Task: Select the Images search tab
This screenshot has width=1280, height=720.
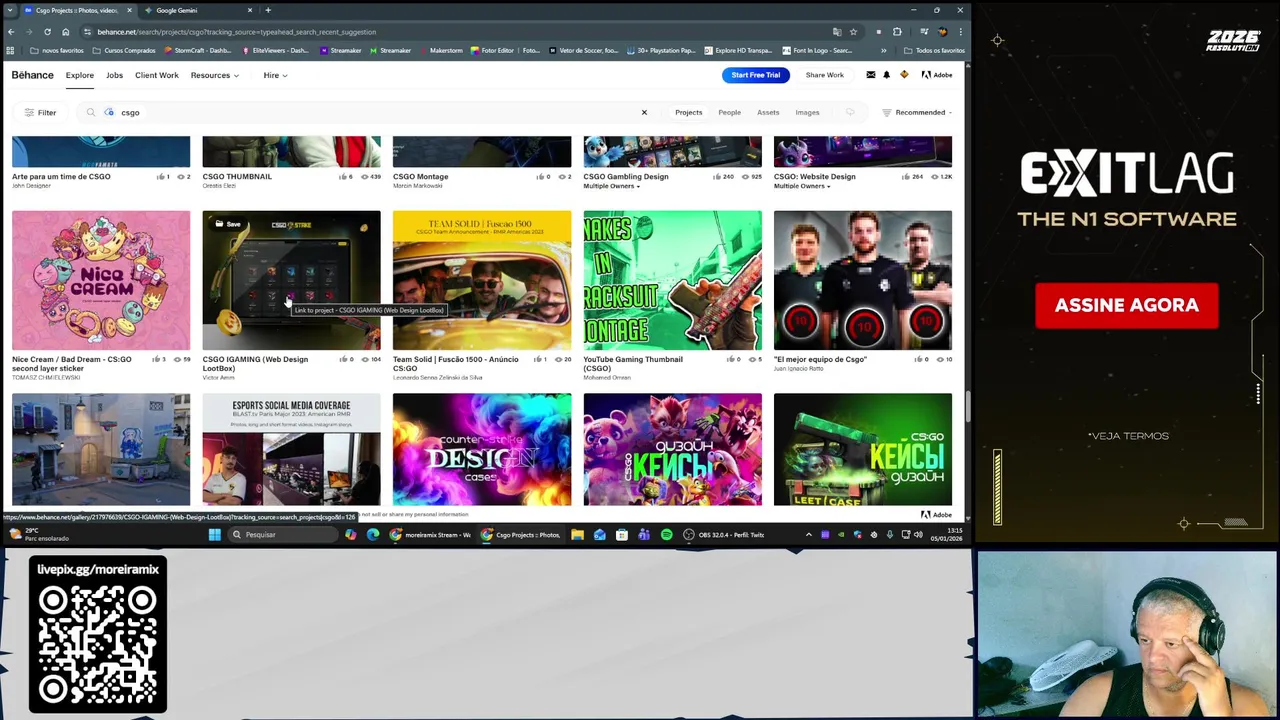Action: coord(807,113)
